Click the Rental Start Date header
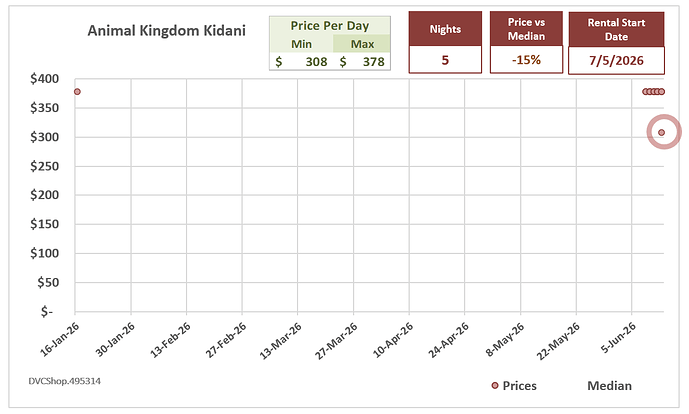The height and width of the screenshot is (414, 689). click(x=616, y=29)
